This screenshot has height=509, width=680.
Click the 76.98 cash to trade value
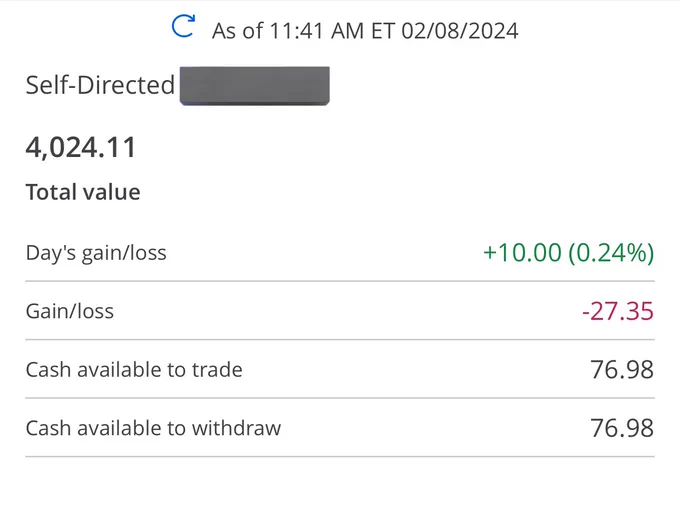[x=622, y=370]
